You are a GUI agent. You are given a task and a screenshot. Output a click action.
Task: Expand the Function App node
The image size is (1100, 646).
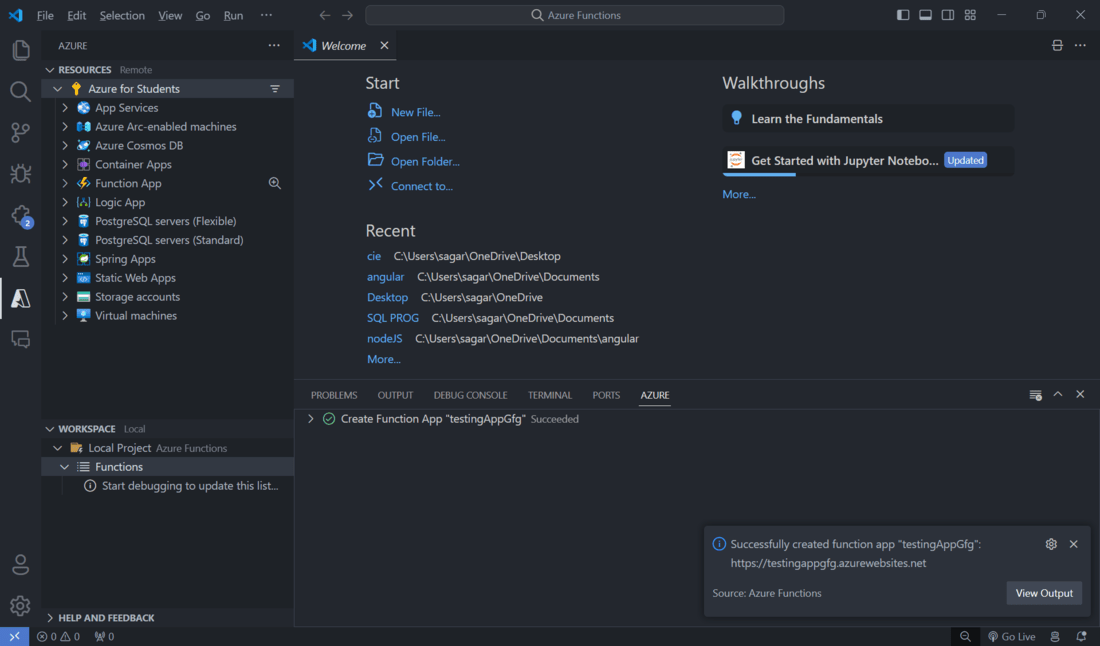(65, 183)
